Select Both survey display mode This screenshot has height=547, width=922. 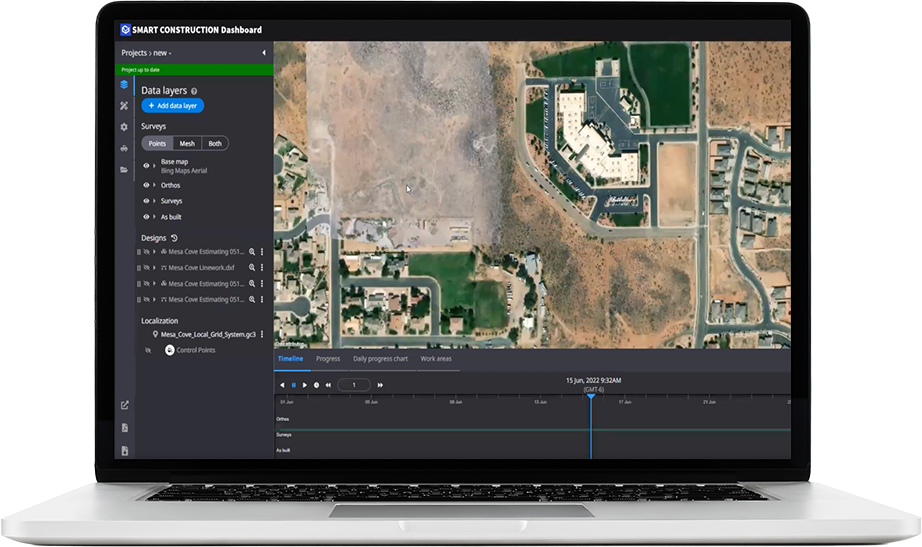[x=215, y=144]
